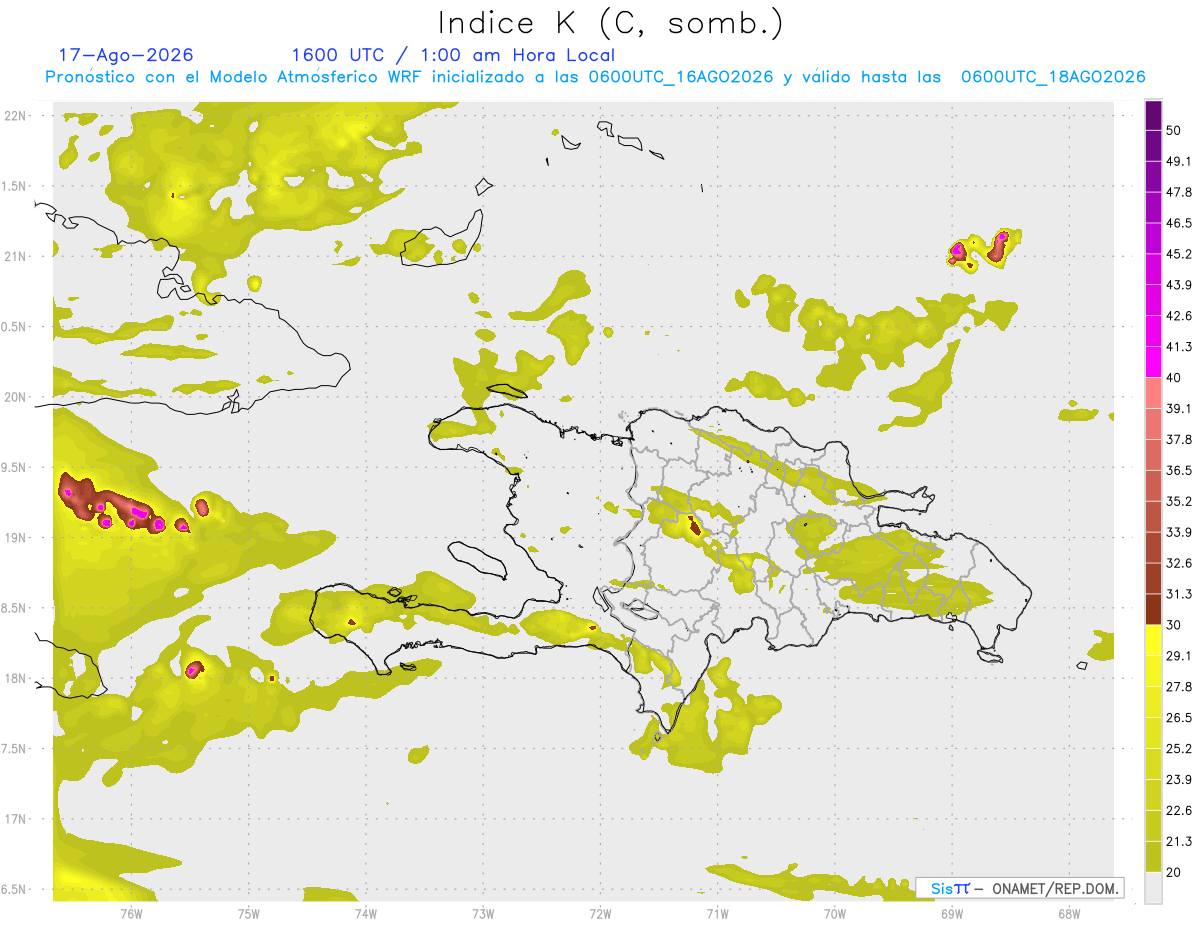The width and height of the screenshot is (1200, 927).
Task: Click the "21N" latitude label
Action: 15,256
